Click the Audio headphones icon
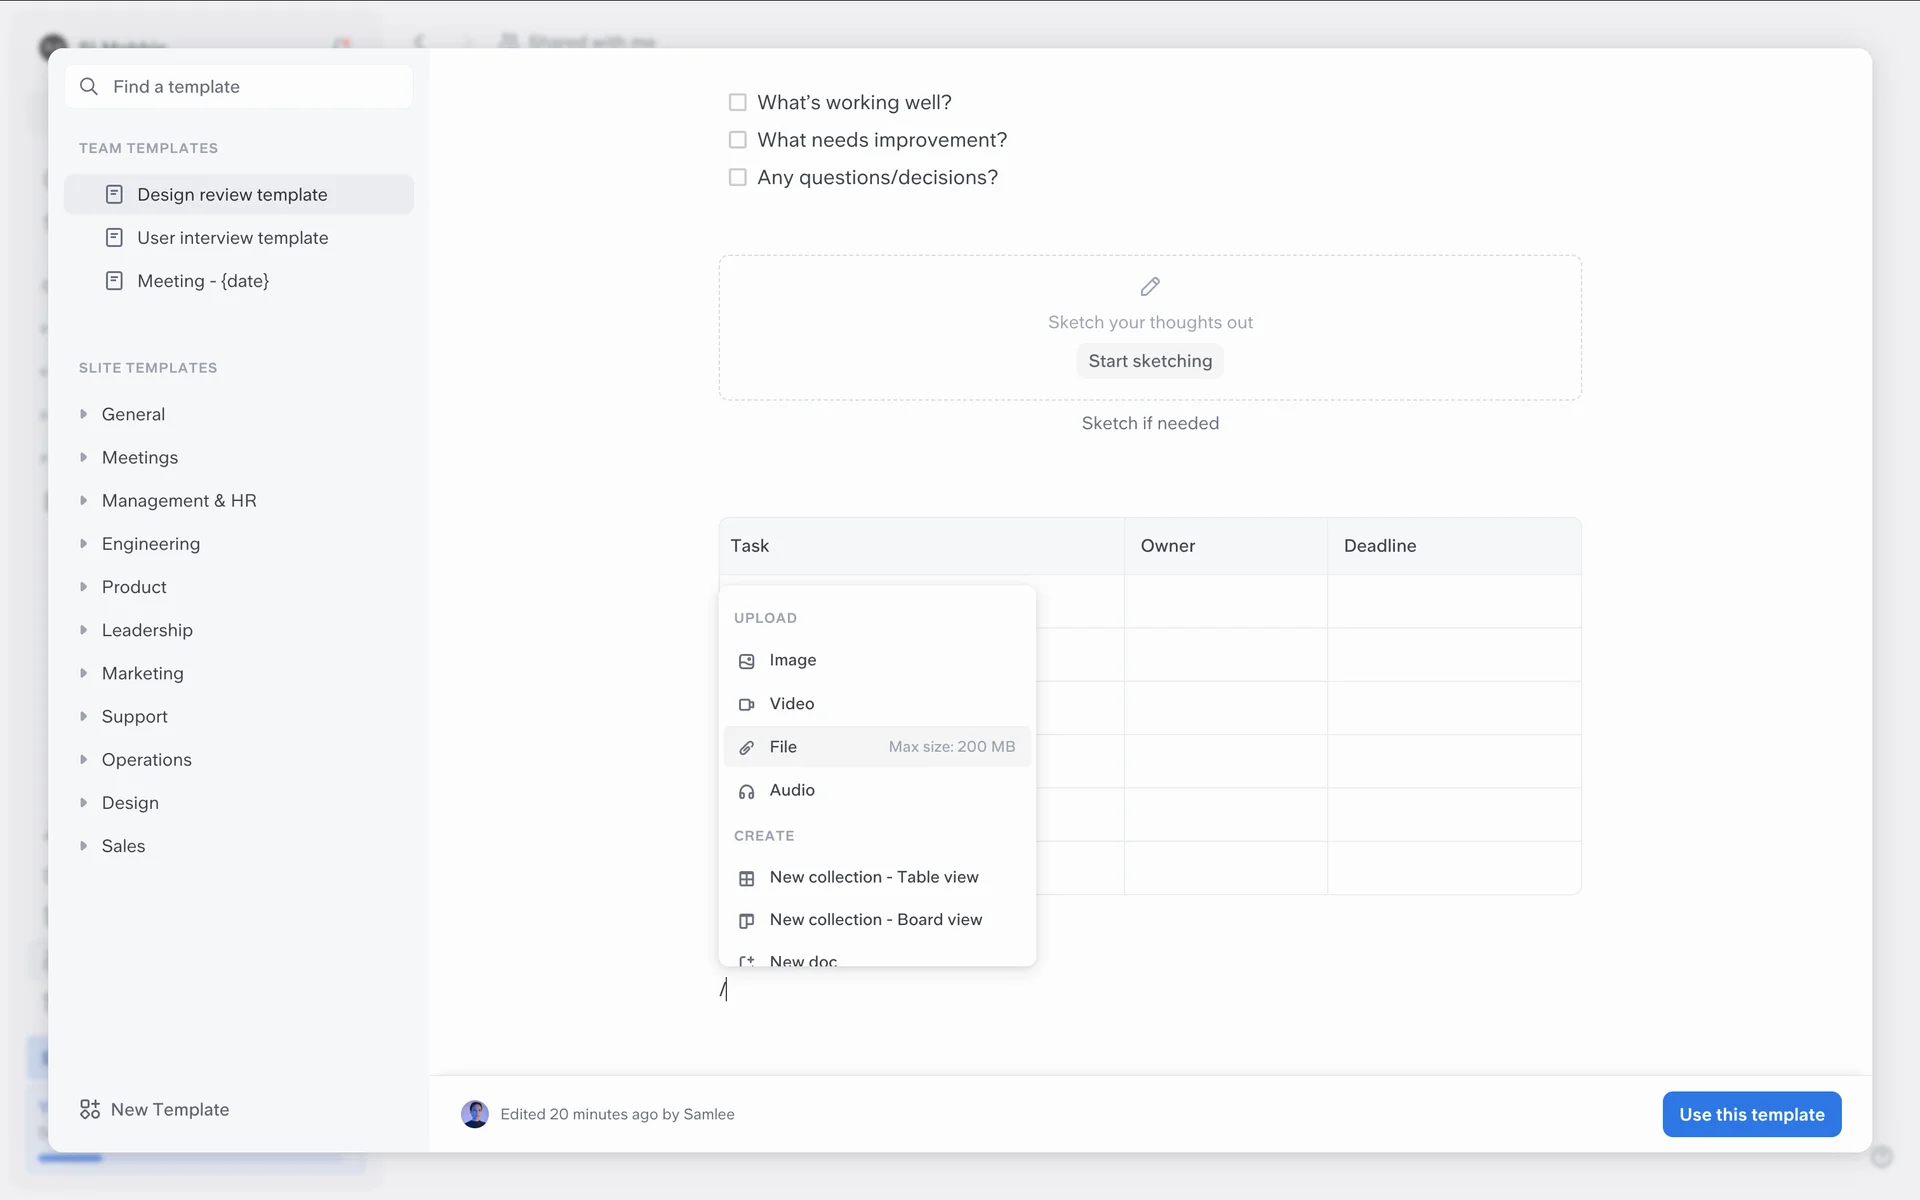 pyautogui.click(x=746, y=791)
